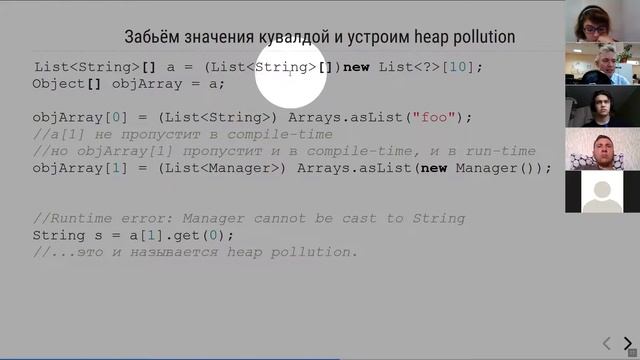Go back with previous slide arrow

tap(607, 343)
